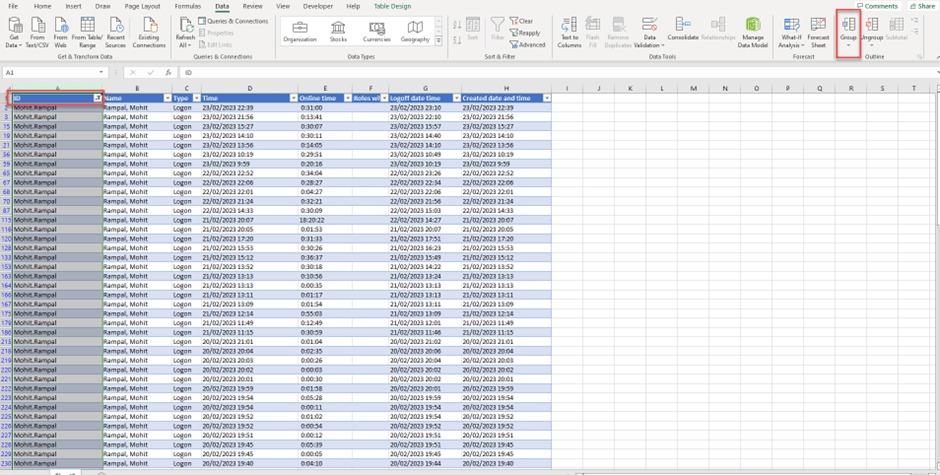
Task: Click the Comments button
Action: coord(876,6)
